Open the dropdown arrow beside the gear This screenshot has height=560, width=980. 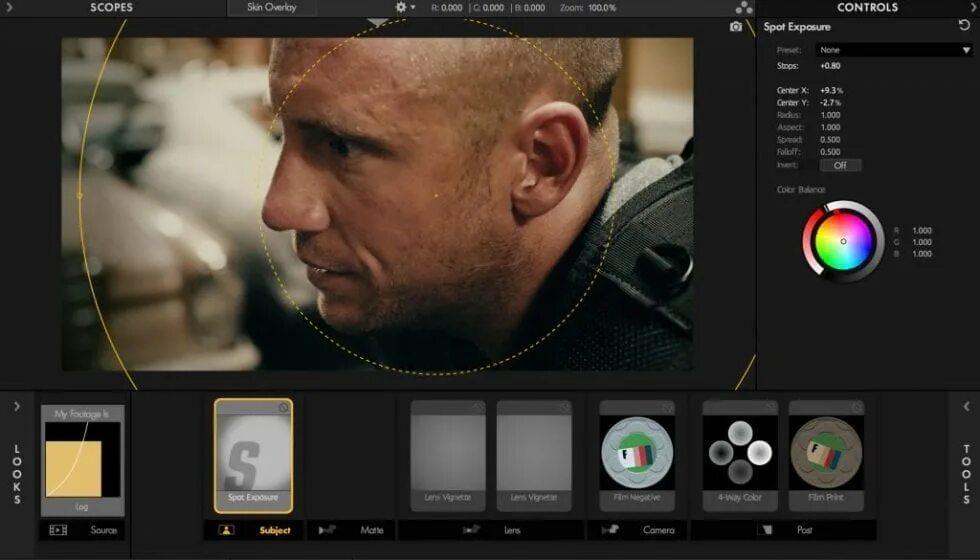(413, 8)
